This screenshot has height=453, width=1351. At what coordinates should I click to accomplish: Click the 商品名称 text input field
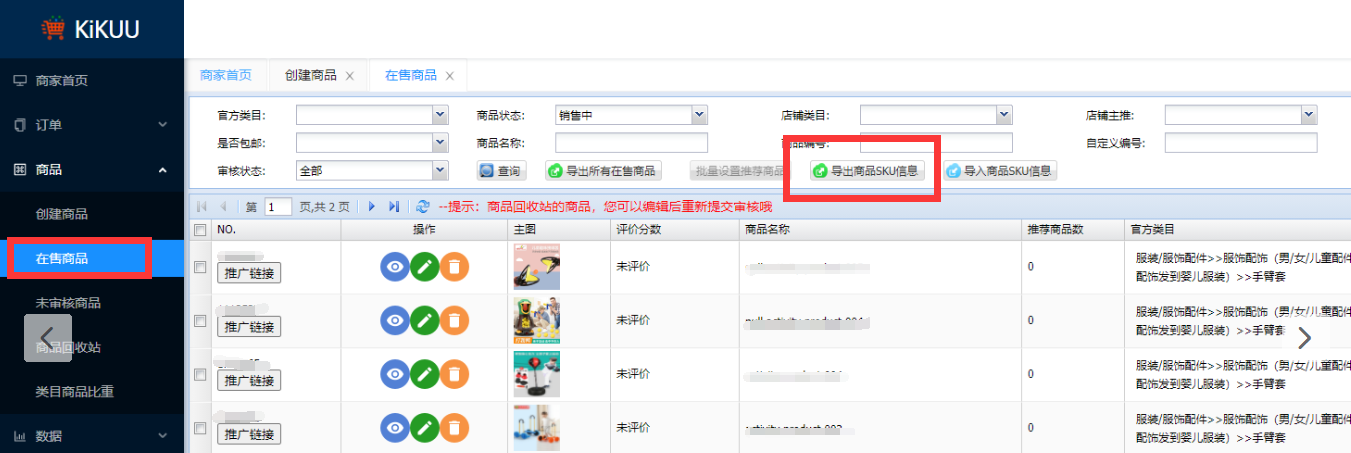(x=631, y=143)
